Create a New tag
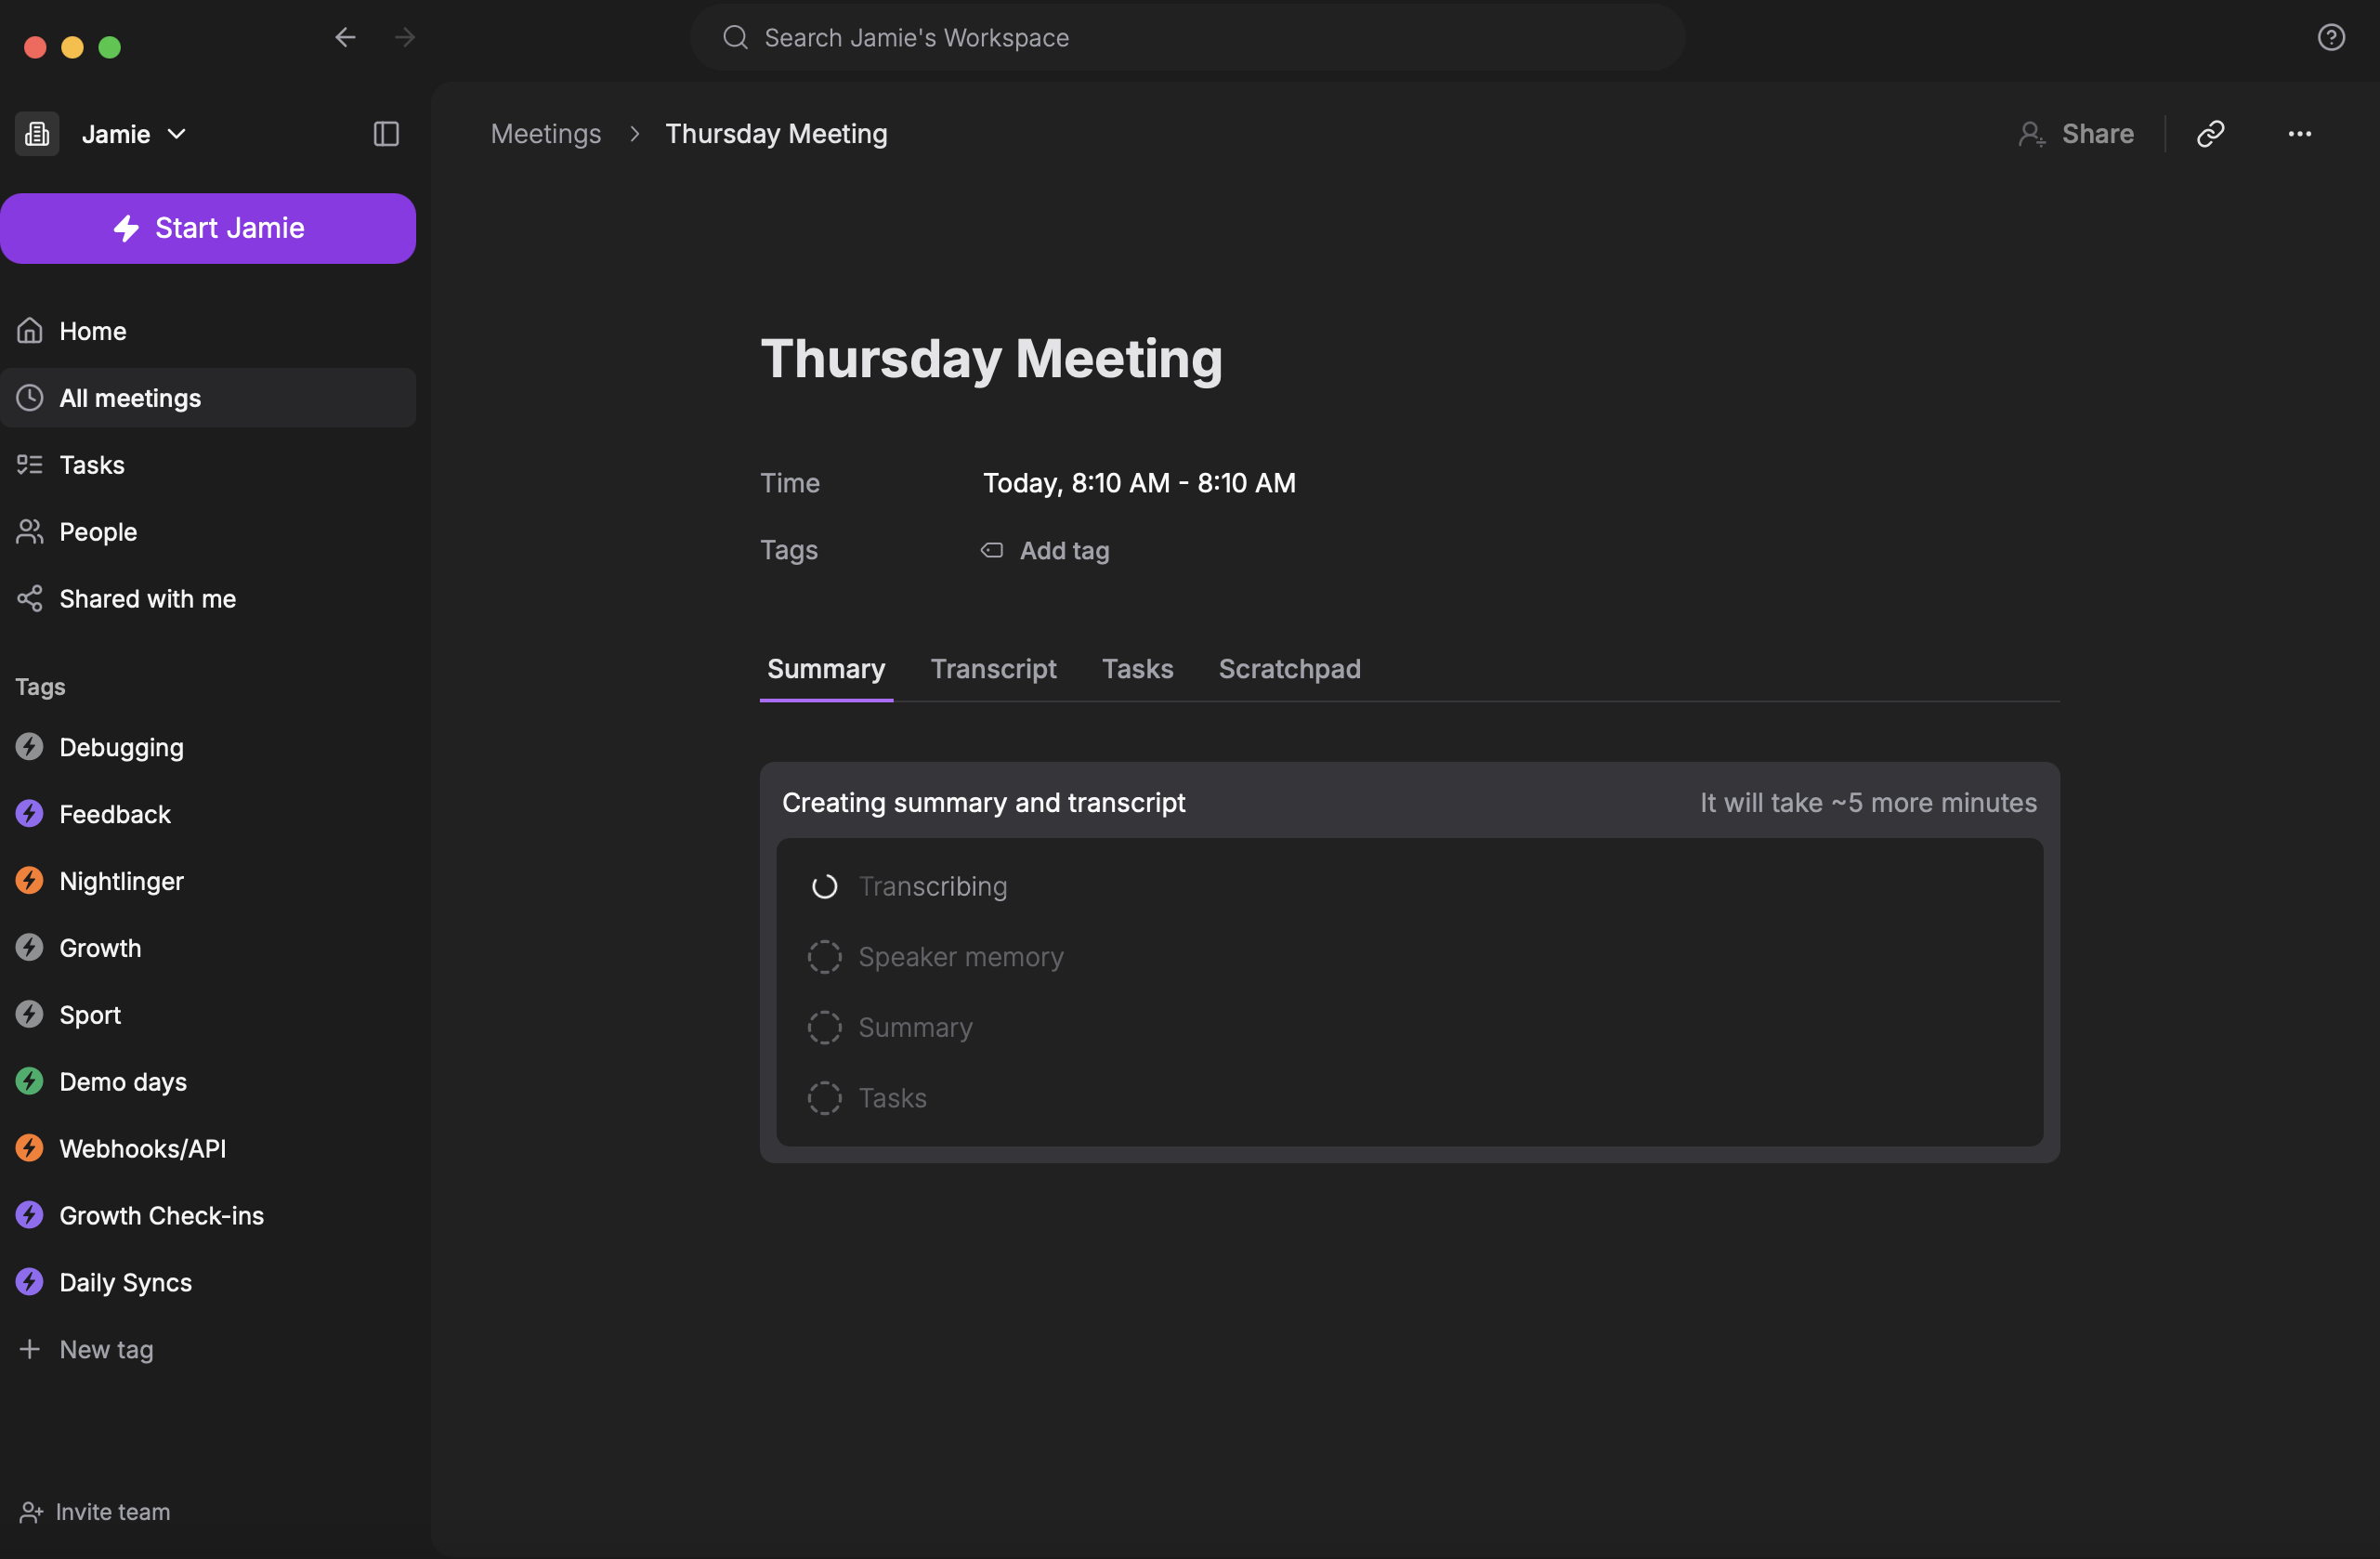Screen dimensions: 2380x1559 click(107, 1349)
